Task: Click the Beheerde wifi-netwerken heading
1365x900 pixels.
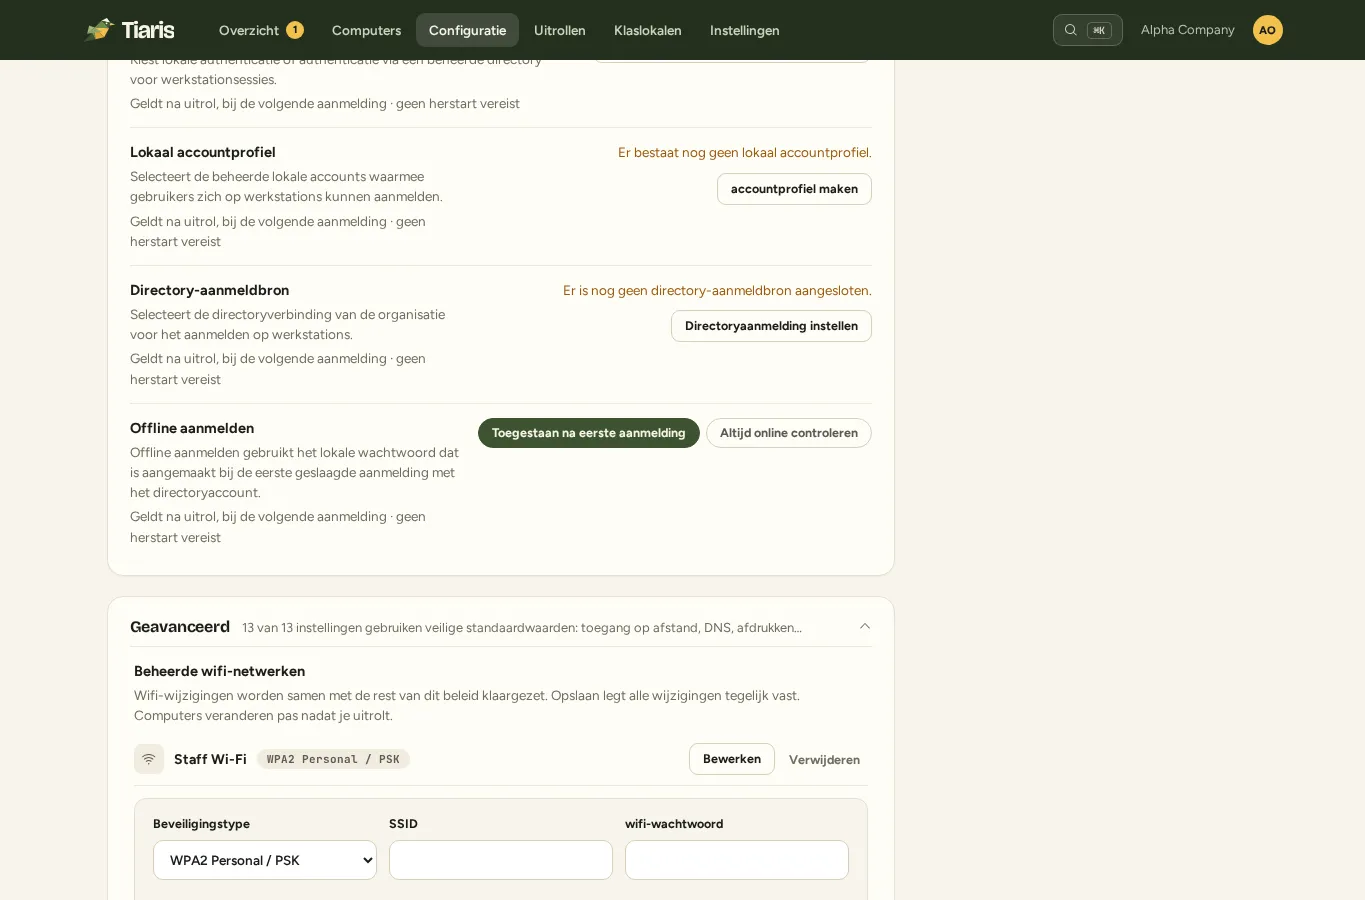Action: tap(219, 671)
